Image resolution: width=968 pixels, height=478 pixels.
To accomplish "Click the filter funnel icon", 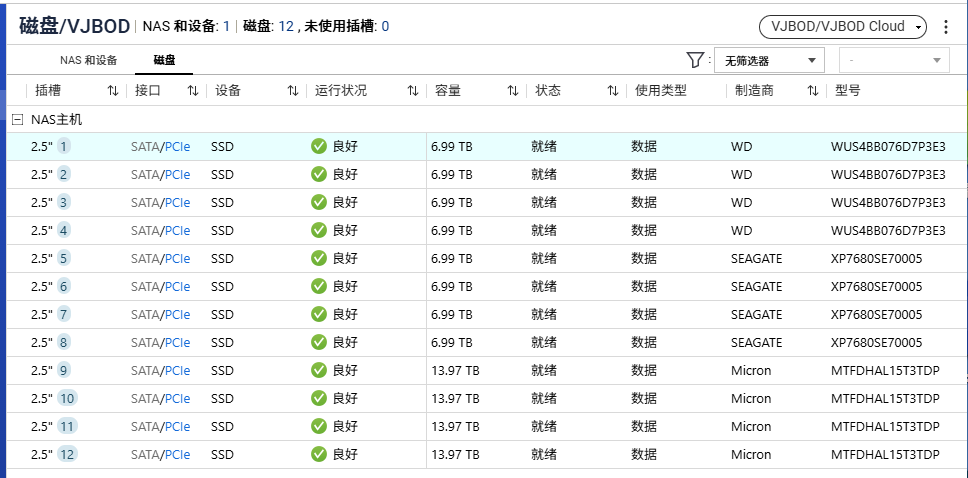I will [x=696, y=60].
